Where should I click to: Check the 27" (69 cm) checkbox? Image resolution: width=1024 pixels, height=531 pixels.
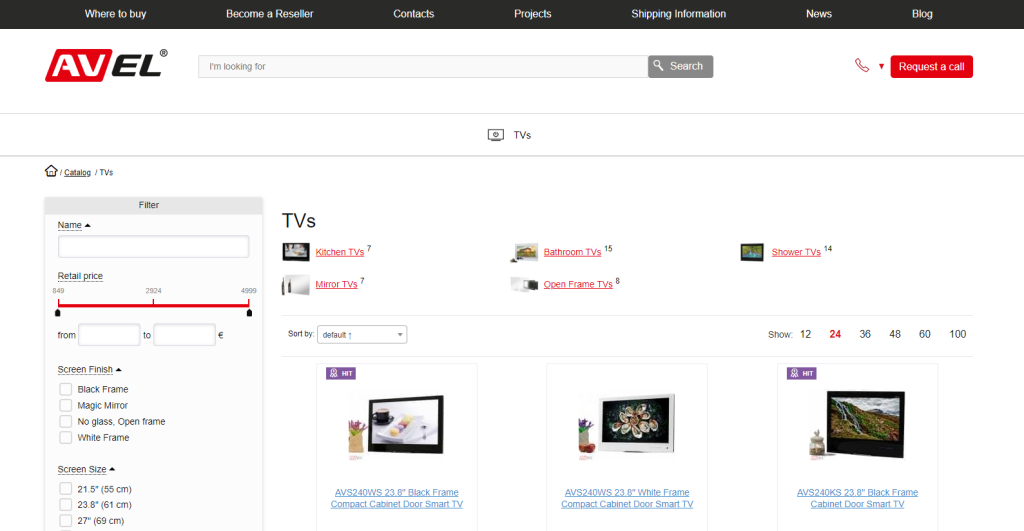click(65, 521)
